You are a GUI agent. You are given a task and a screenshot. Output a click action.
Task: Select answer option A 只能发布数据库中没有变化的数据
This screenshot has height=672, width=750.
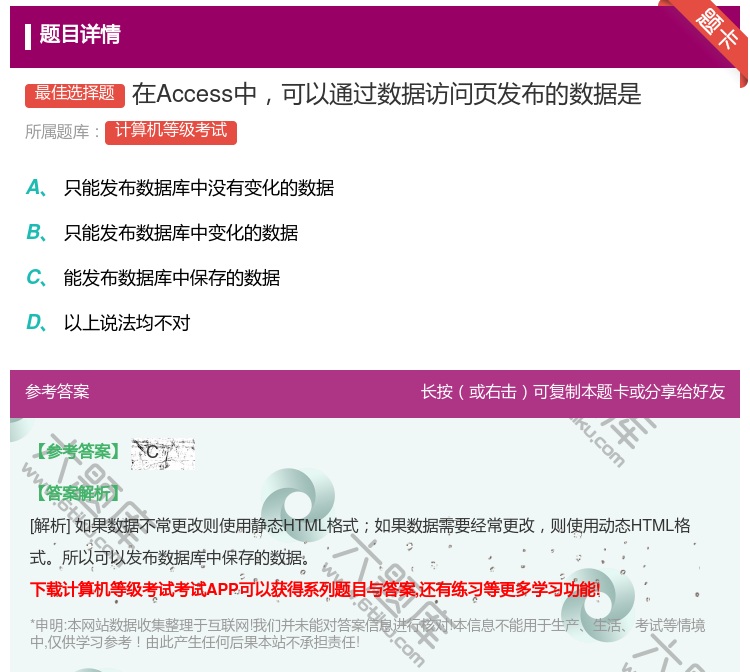tap(180, 188)
